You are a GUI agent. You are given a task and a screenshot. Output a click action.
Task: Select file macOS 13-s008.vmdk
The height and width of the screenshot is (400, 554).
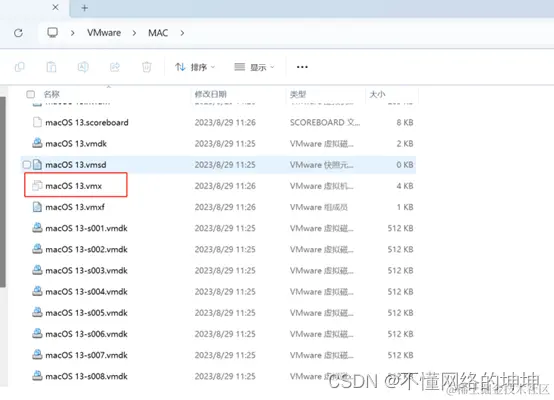[87, 376]
